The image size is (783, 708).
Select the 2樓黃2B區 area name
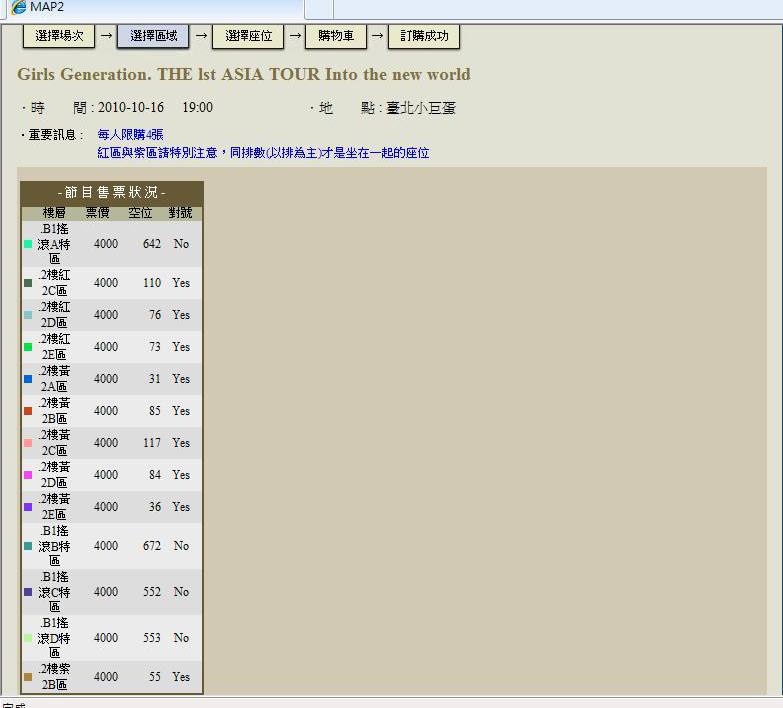(x=54, y=410)
